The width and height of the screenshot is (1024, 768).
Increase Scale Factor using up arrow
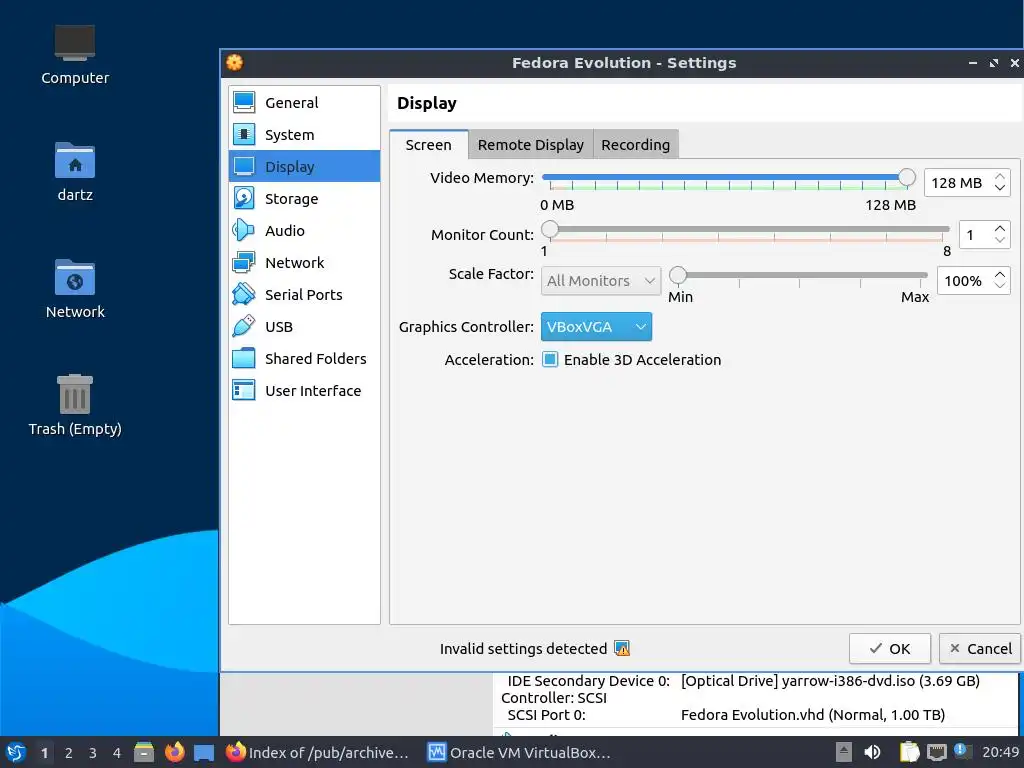tap(1000, 274)
